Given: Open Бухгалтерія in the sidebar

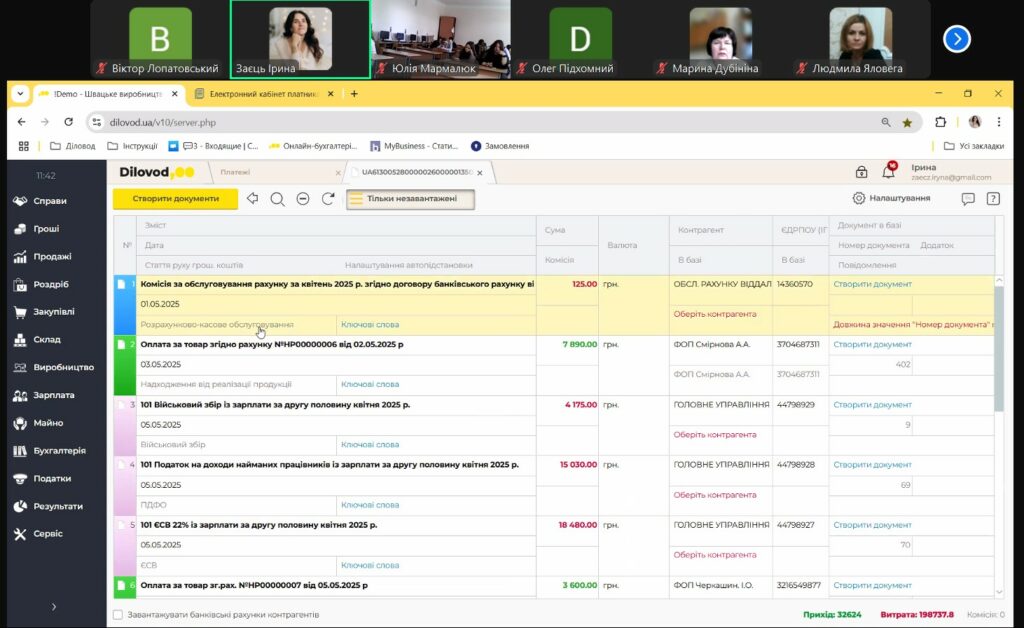Looking at the screenshot, I should 50,450.
